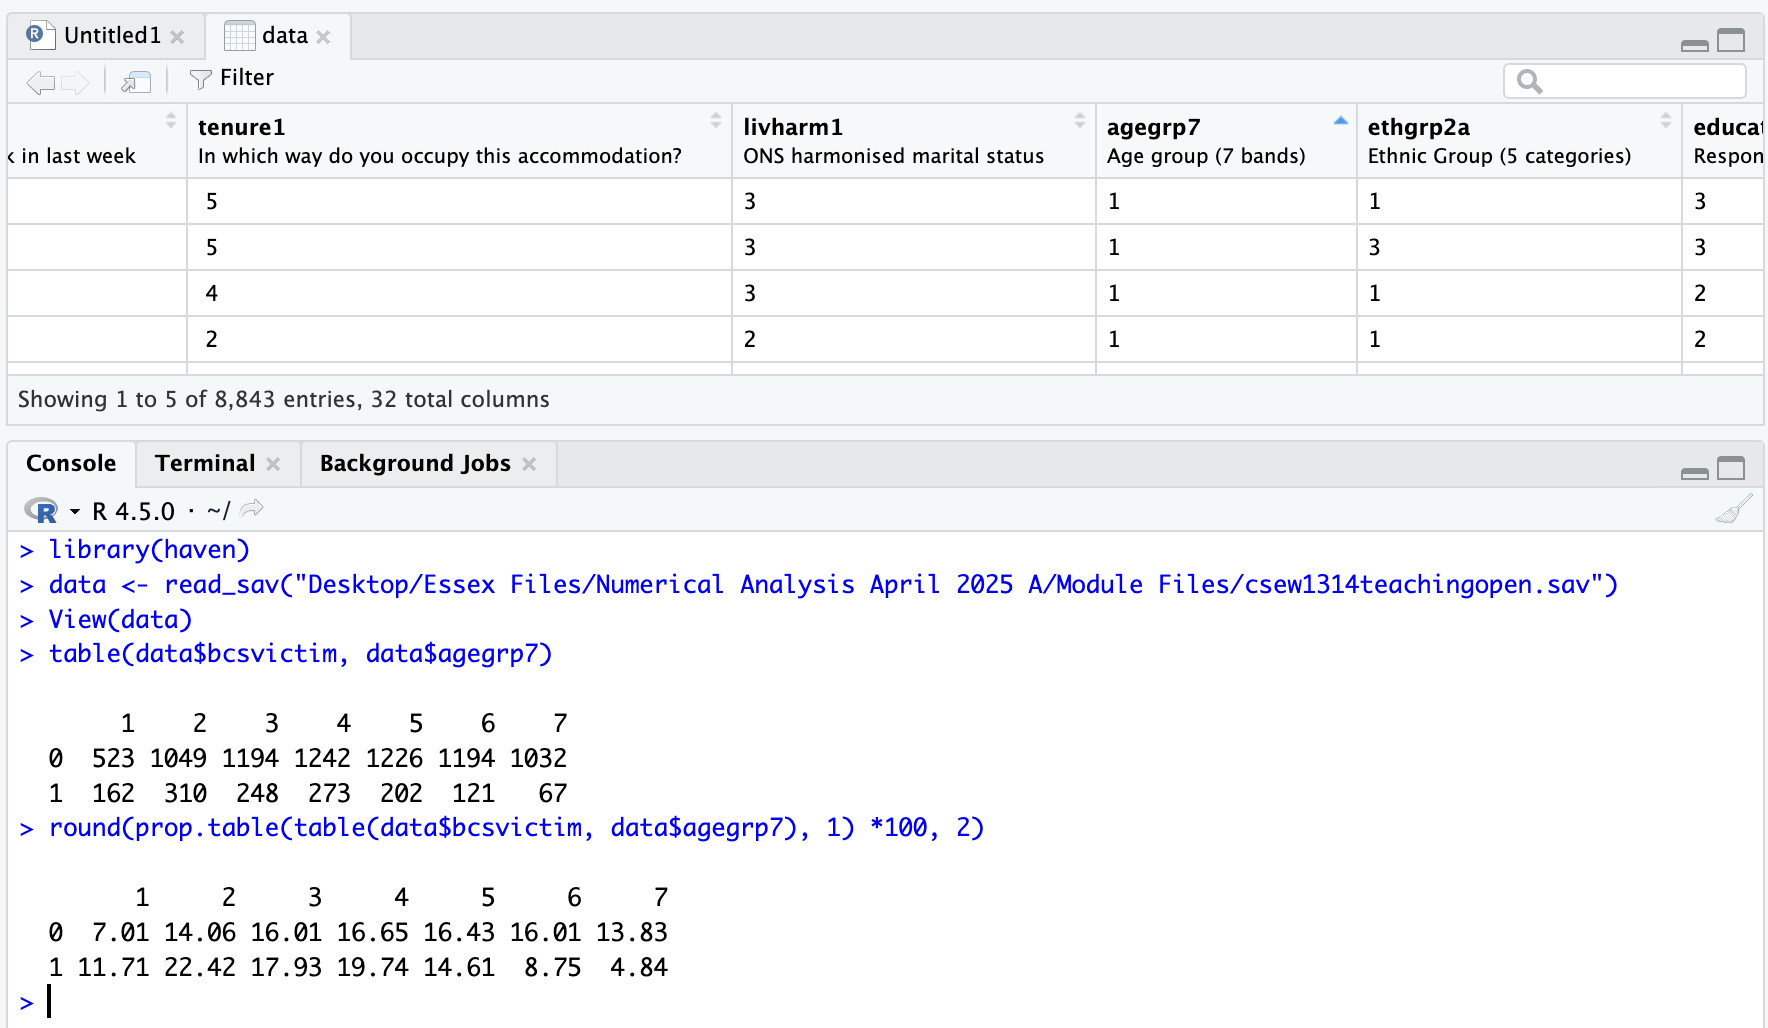The image size is (1768, 1028).
Task: Minimize the console pane
Action: click(x=1695, y=471)
